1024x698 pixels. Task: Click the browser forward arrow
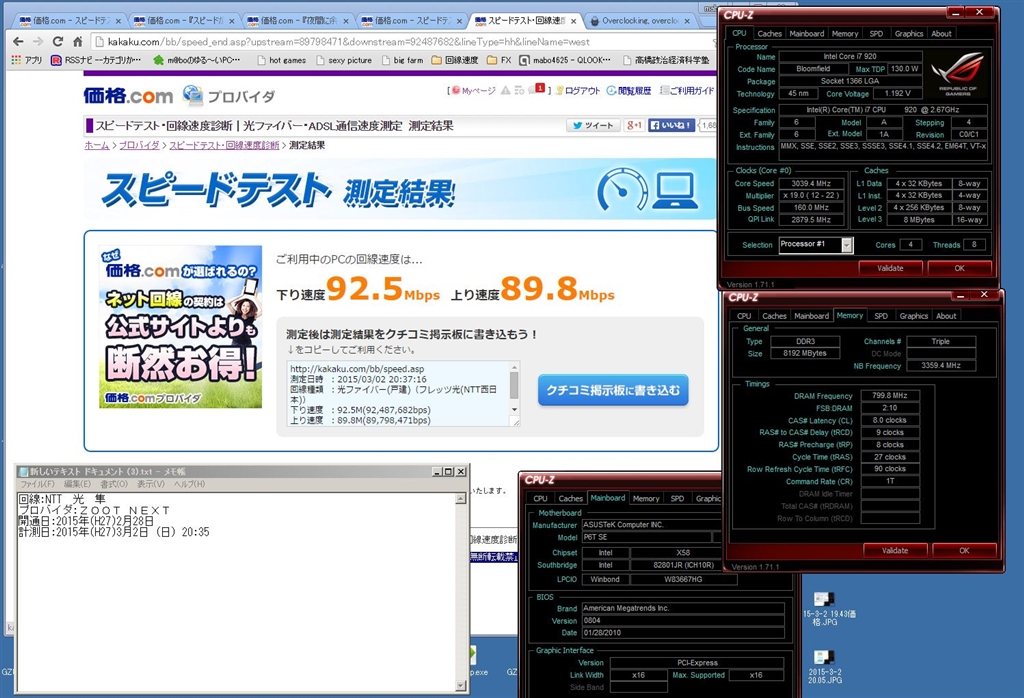pos(38,42)
